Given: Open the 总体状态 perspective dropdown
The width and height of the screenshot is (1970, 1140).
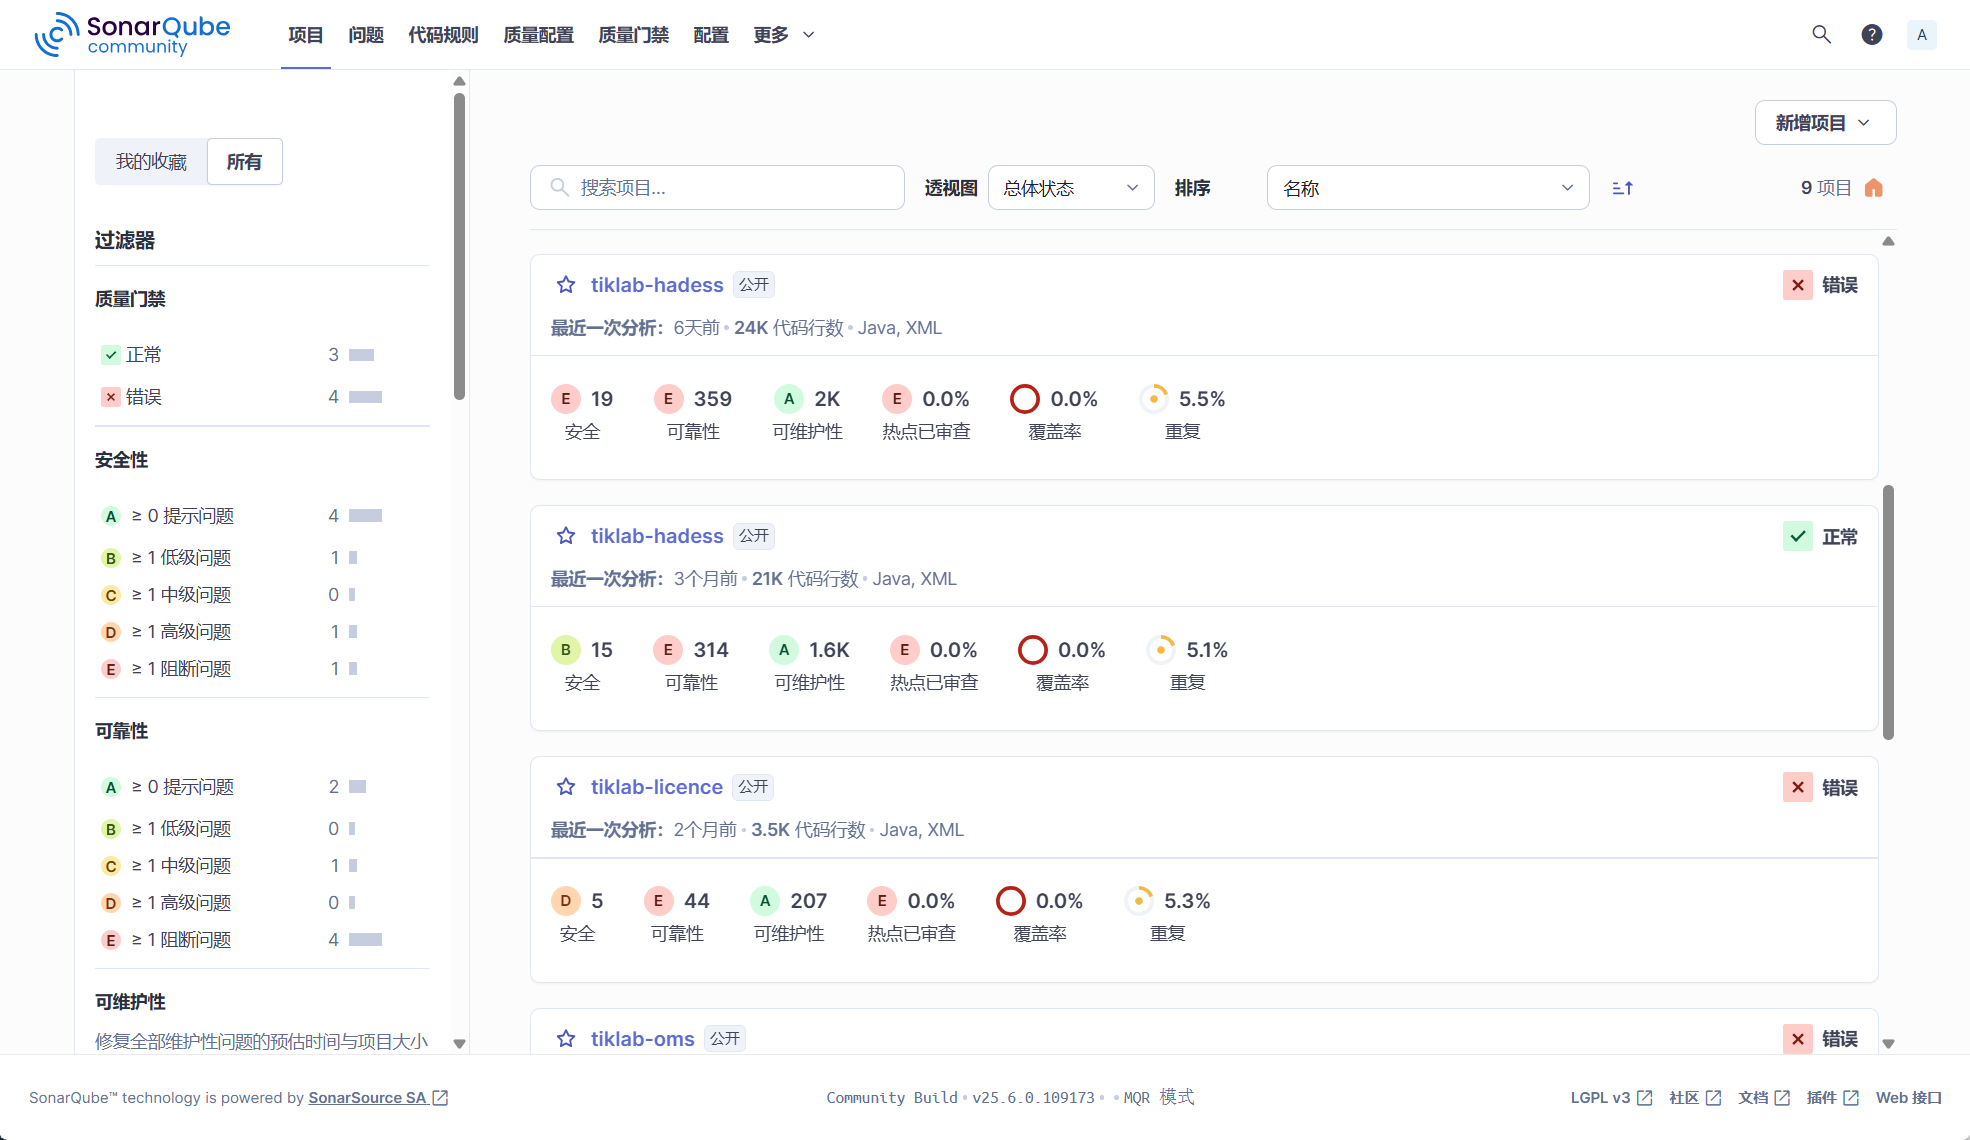Looking at the screenshot, I should [1070, 187].
